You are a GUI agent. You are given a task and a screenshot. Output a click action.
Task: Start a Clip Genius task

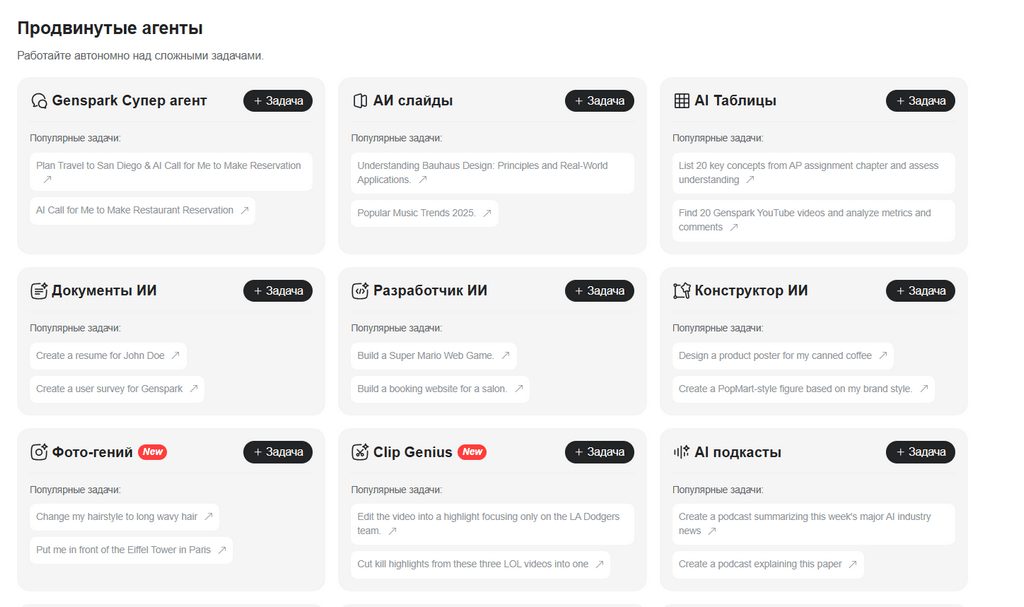point(599,452)
